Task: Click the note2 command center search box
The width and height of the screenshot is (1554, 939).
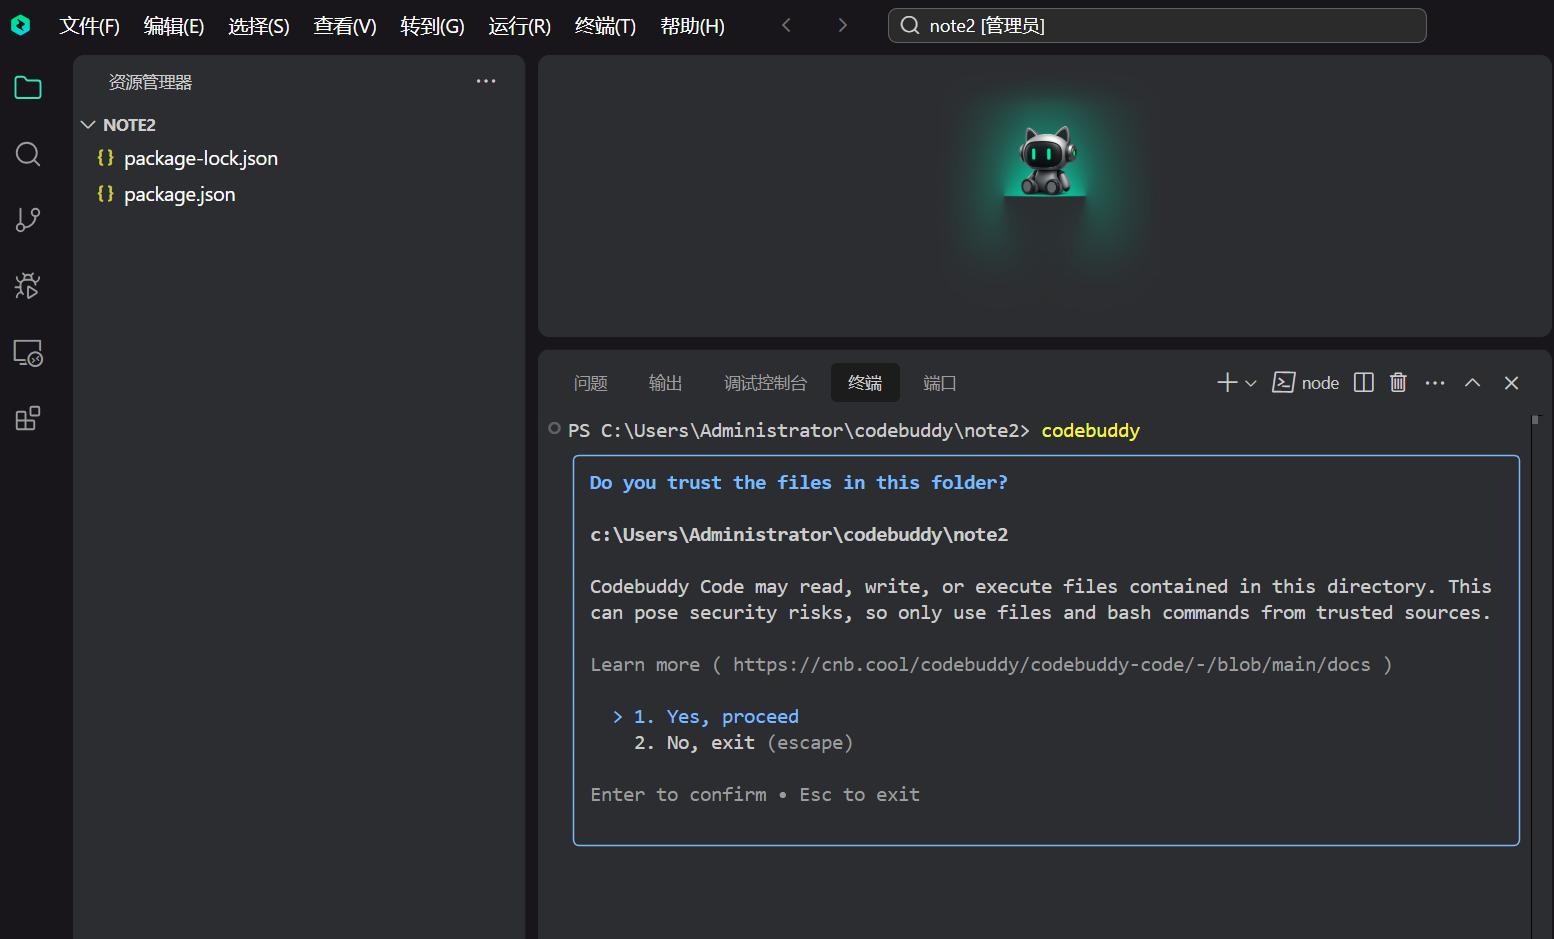Action: [1157, 26]
